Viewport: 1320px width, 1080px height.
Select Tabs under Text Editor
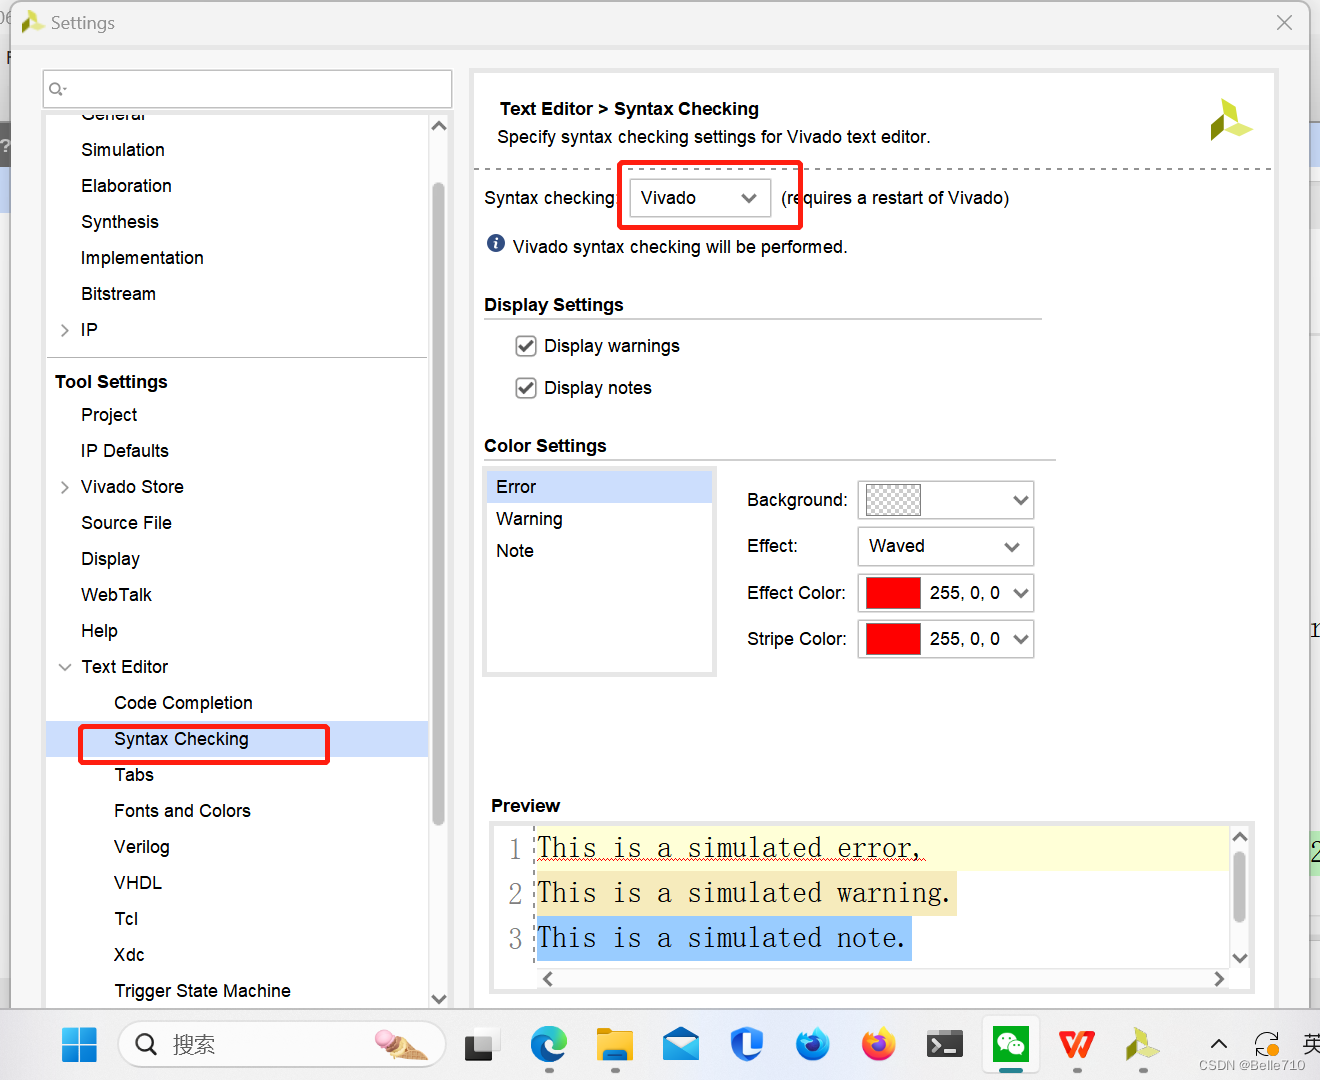pyautogui.click(x=134, y=775)
